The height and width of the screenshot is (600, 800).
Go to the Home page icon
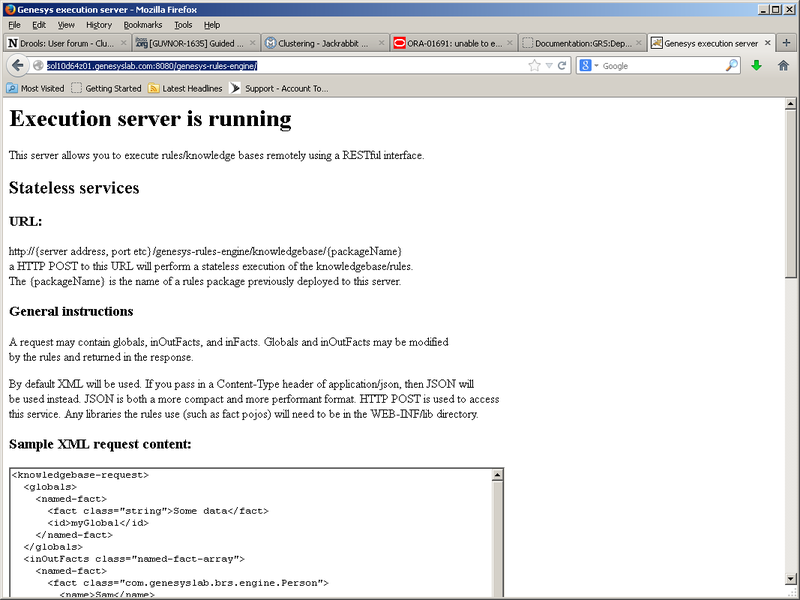pyautogui.click(x=783, y=65)
